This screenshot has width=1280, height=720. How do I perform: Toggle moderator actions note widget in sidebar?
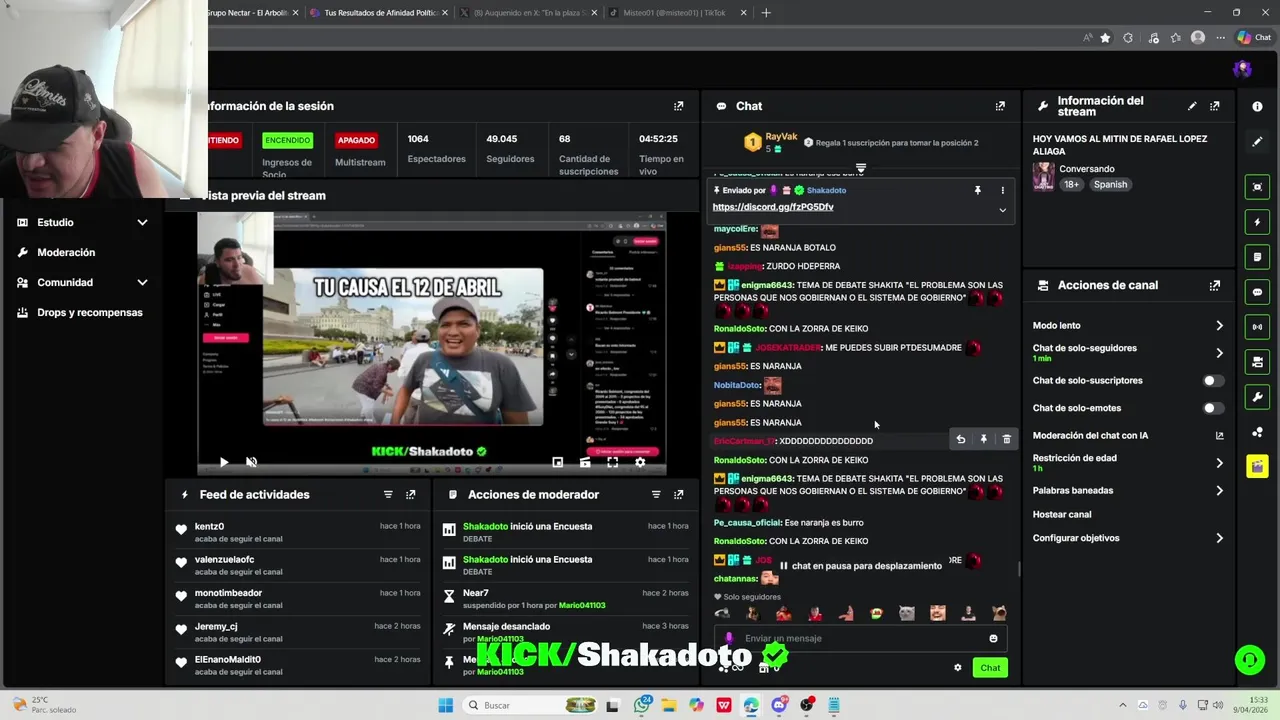click(1257, 257)
